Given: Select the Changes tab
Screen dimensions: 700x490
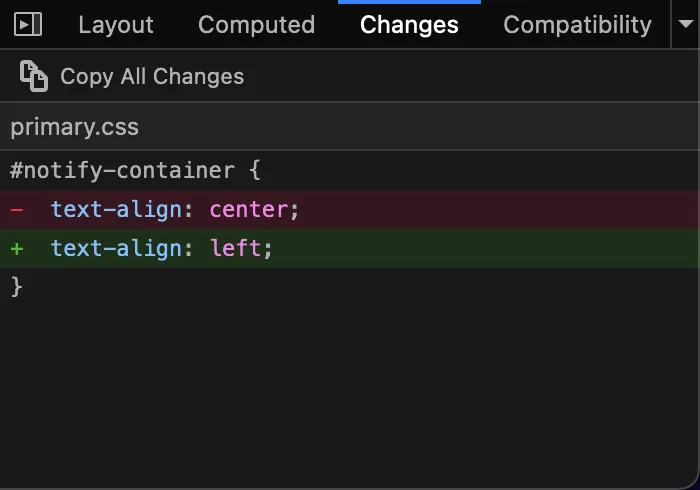Looking at the screenshot, I should (409, 25).
